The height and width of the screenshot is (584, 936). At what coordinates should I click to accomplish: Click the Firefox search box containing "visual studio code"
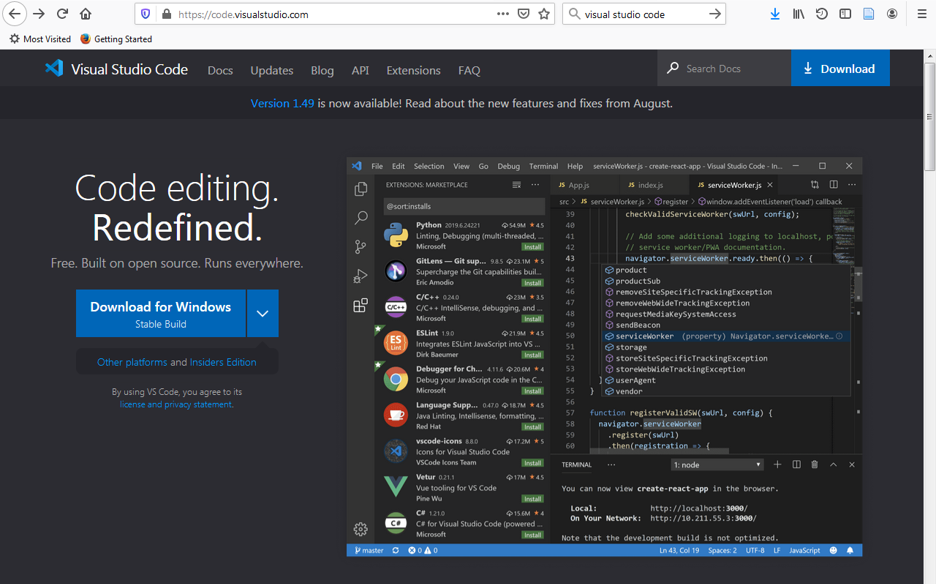(x=642, y=14)
